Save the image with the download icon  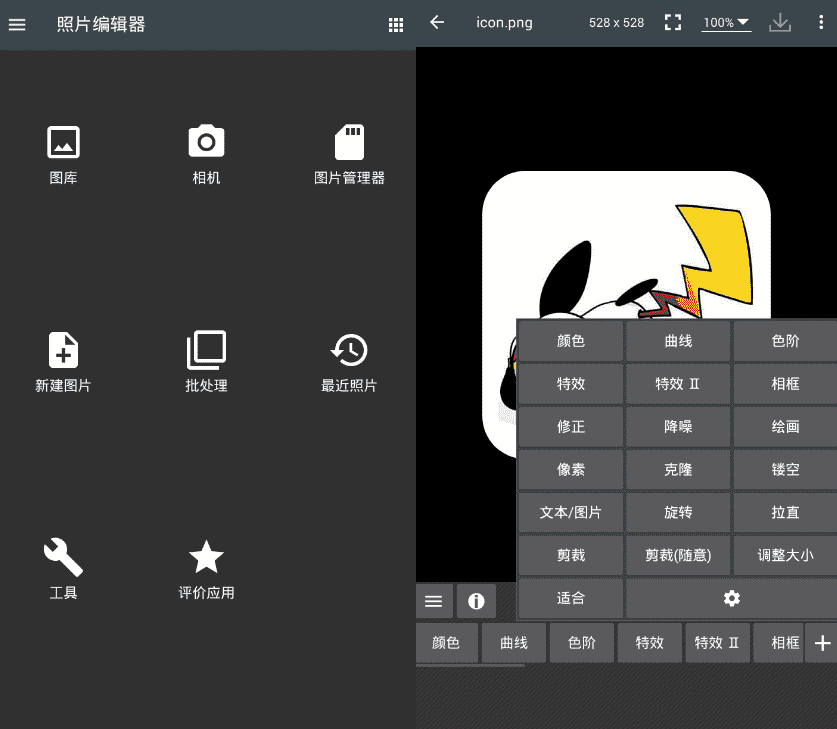[x=780, y=22]
